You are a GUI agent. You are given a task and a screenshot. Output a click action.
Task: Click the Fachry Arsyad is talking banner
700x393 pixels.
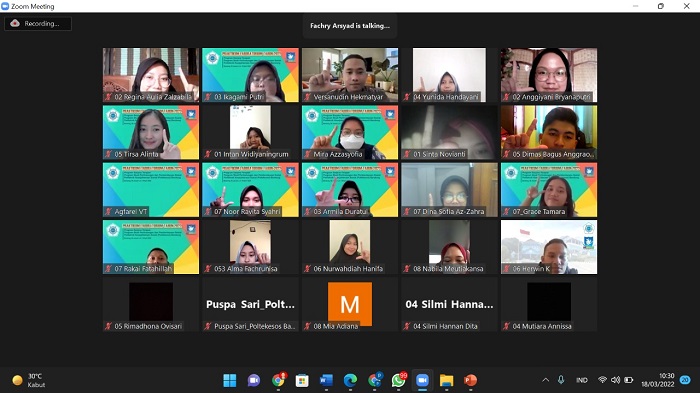350,26
